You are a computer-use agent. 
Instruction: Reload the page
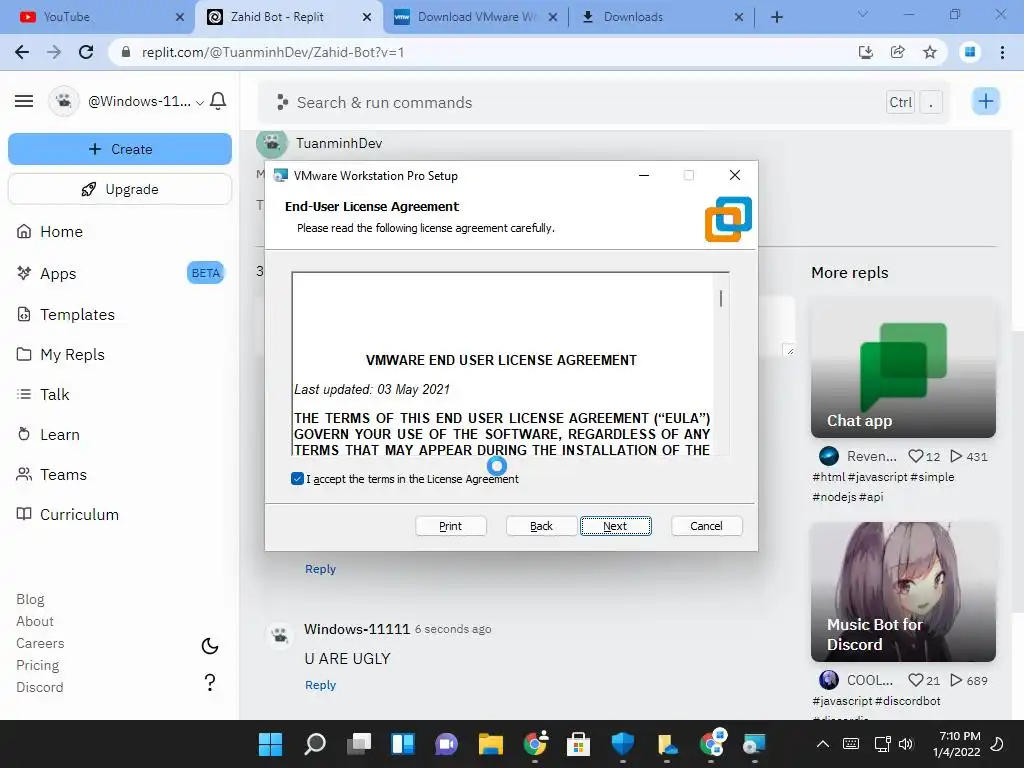click(86, 52)
